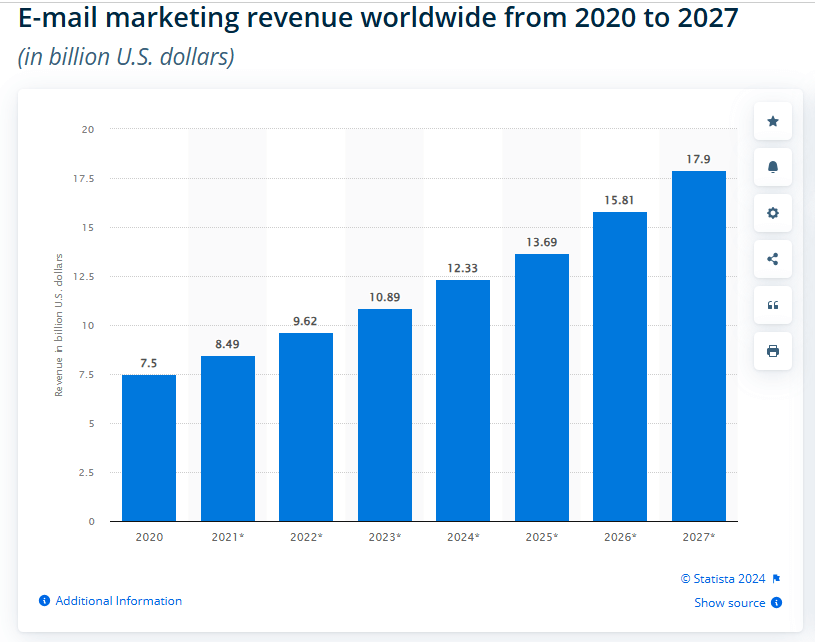Click the star favorite icon
Viewport: 815px width, 642px height.
click(x=772, y=121)
